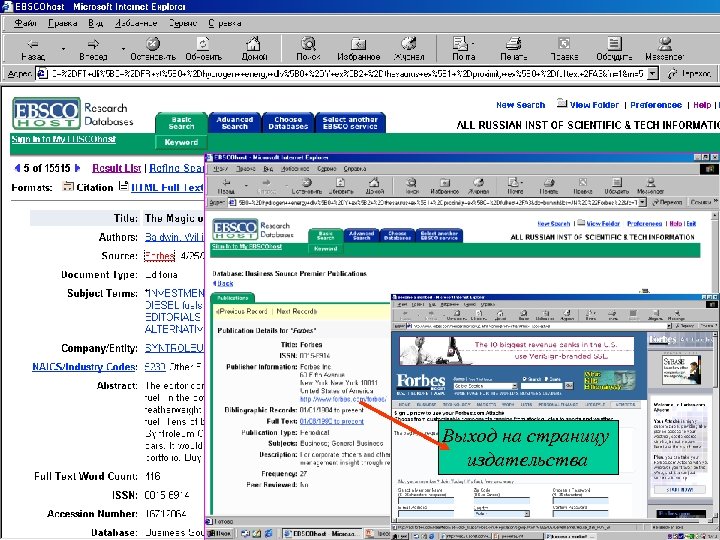Image resolution: width=720 pixels, height=540 pixels.
Task: Click Sign In to My EBSCOhost in main page
Action: (63, 139)
